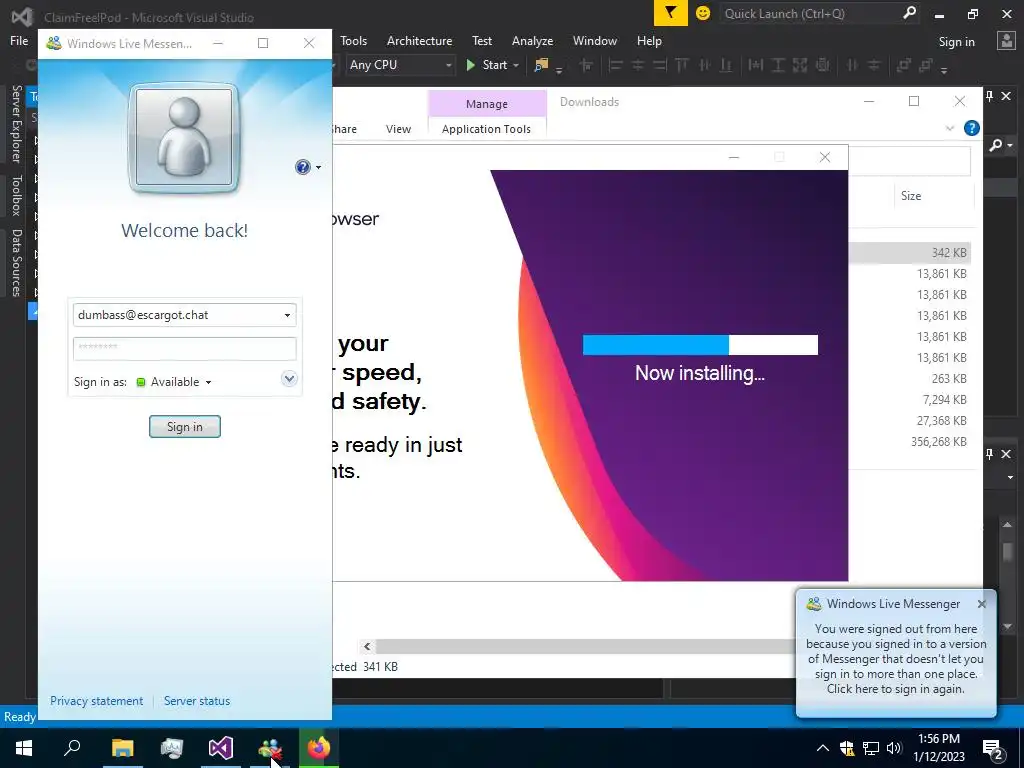Open the Layout toolbar overflow options arrow
Screen dimensions: 1024x768
(944, 69)
